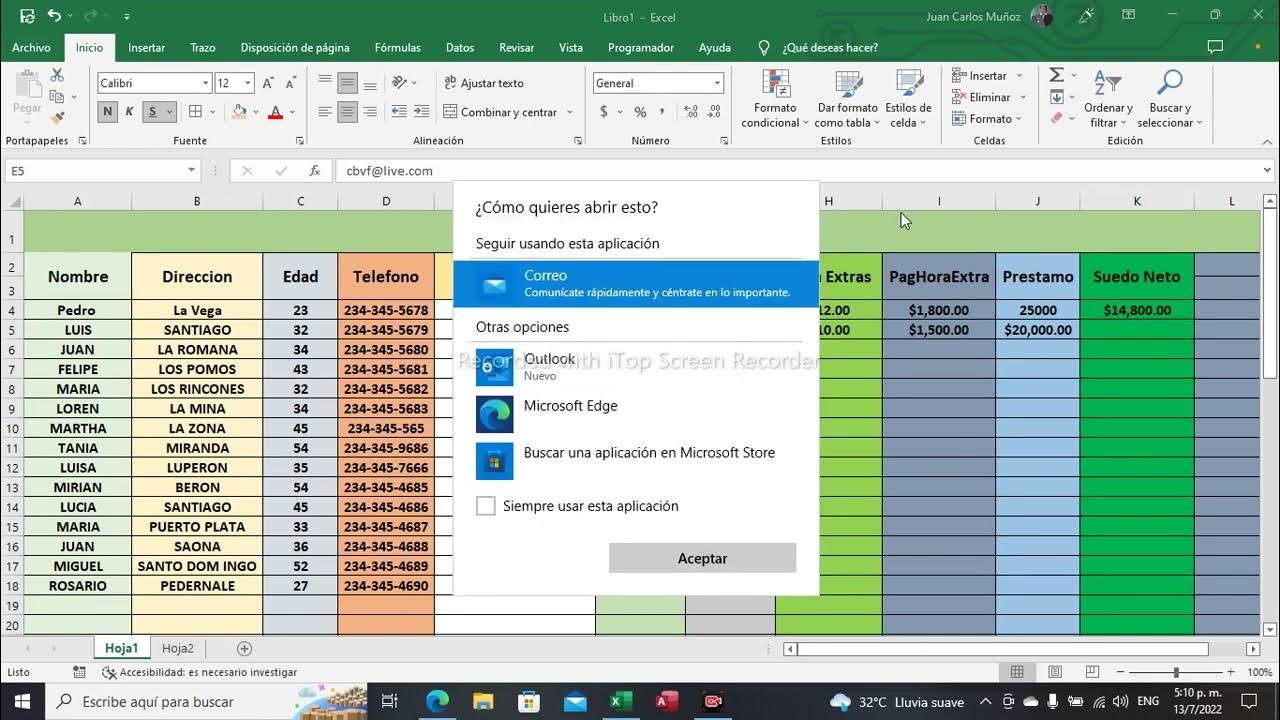Click the Undo arrow in title bar
The width and height of the screenshot is (1280, 720).
[54, 16]
